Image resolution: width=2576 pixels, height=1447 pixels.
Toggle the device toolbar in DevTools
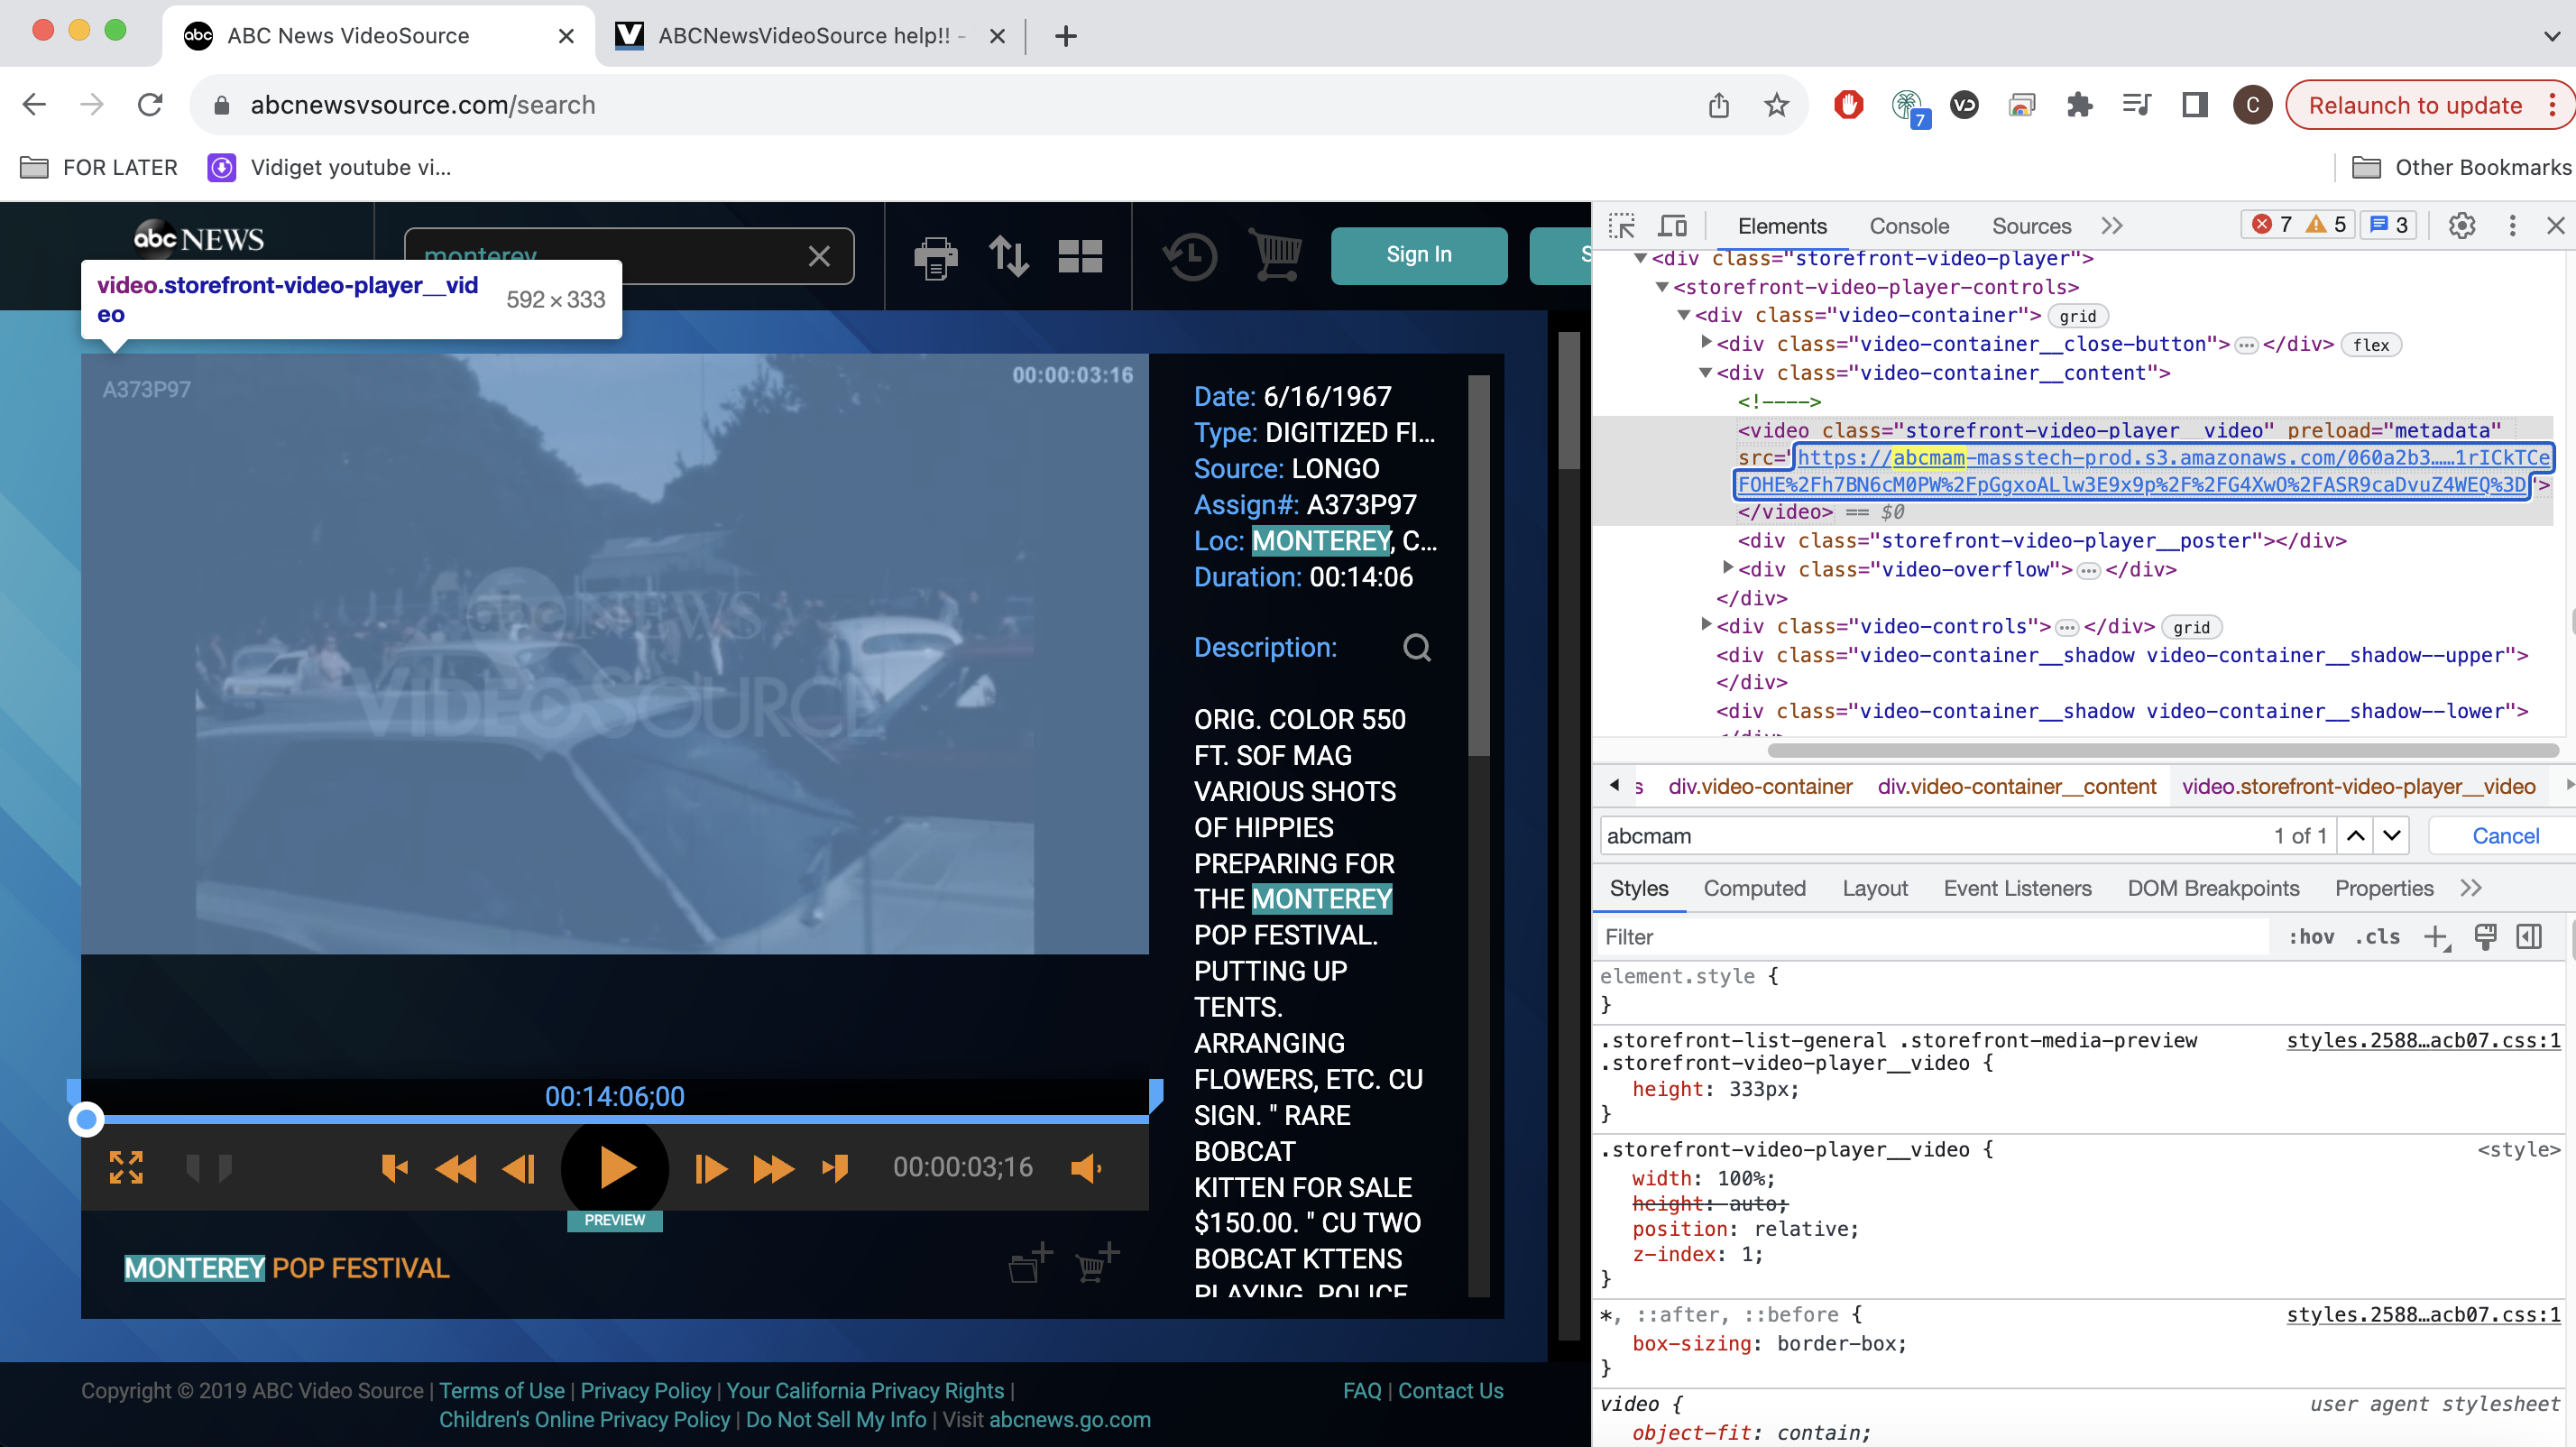(x=1672, y=225)
